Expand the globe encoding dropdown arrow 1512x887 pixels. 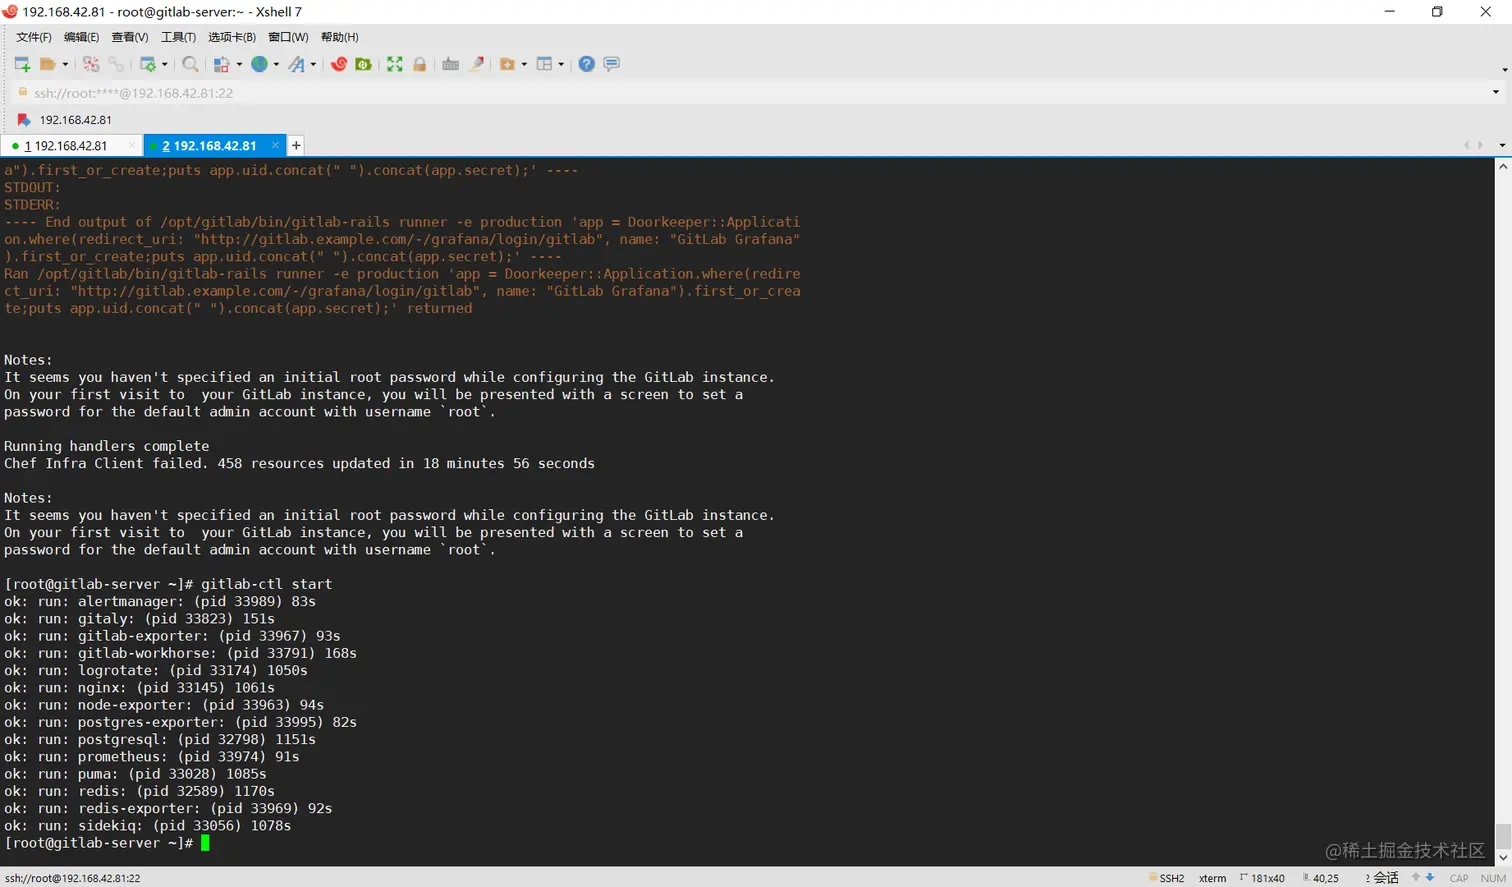pos(276,64)
